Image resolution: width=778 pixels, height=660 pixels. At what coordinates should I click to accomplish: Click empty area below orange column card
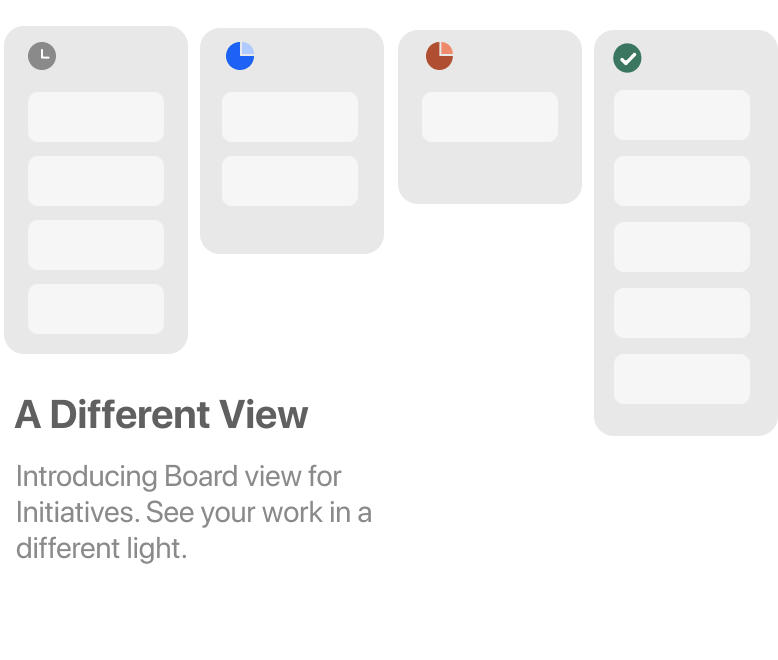[x=490, y=172]
